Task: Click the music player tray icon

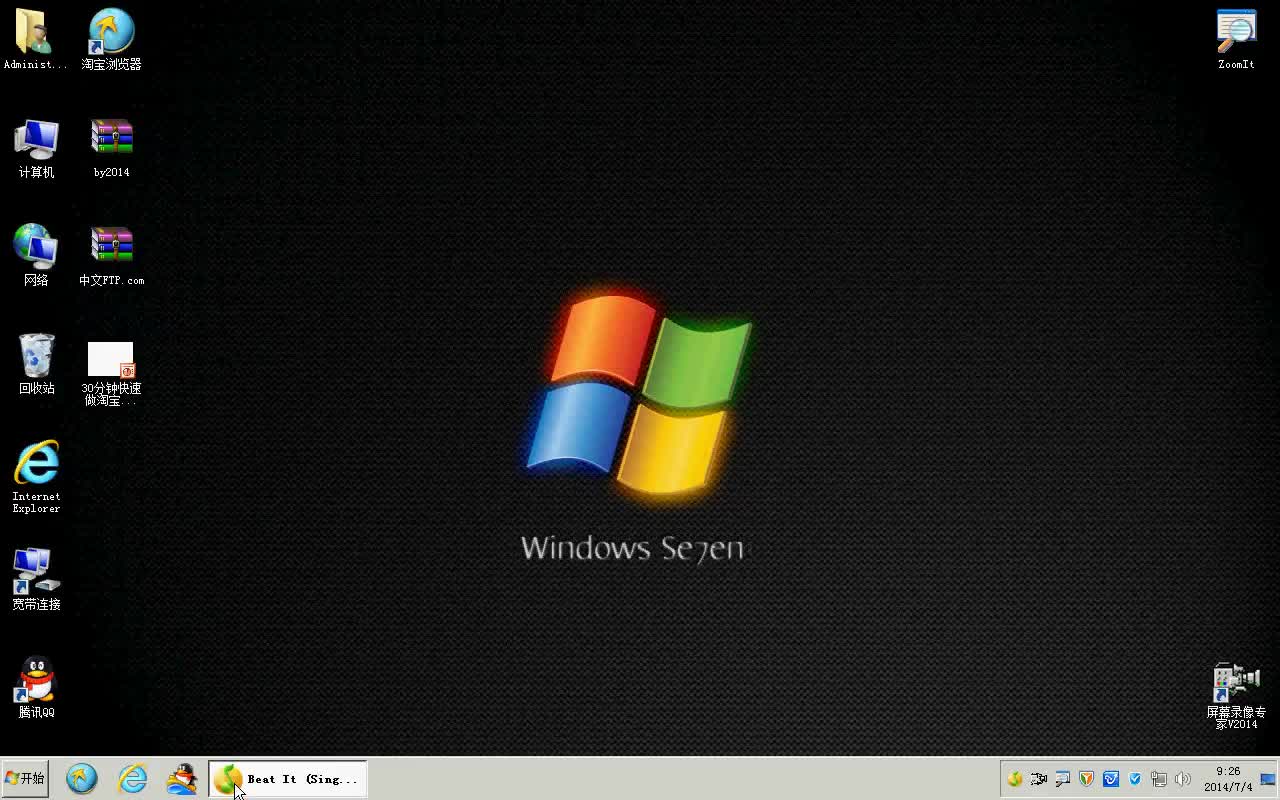Action: coord(1015,779)
